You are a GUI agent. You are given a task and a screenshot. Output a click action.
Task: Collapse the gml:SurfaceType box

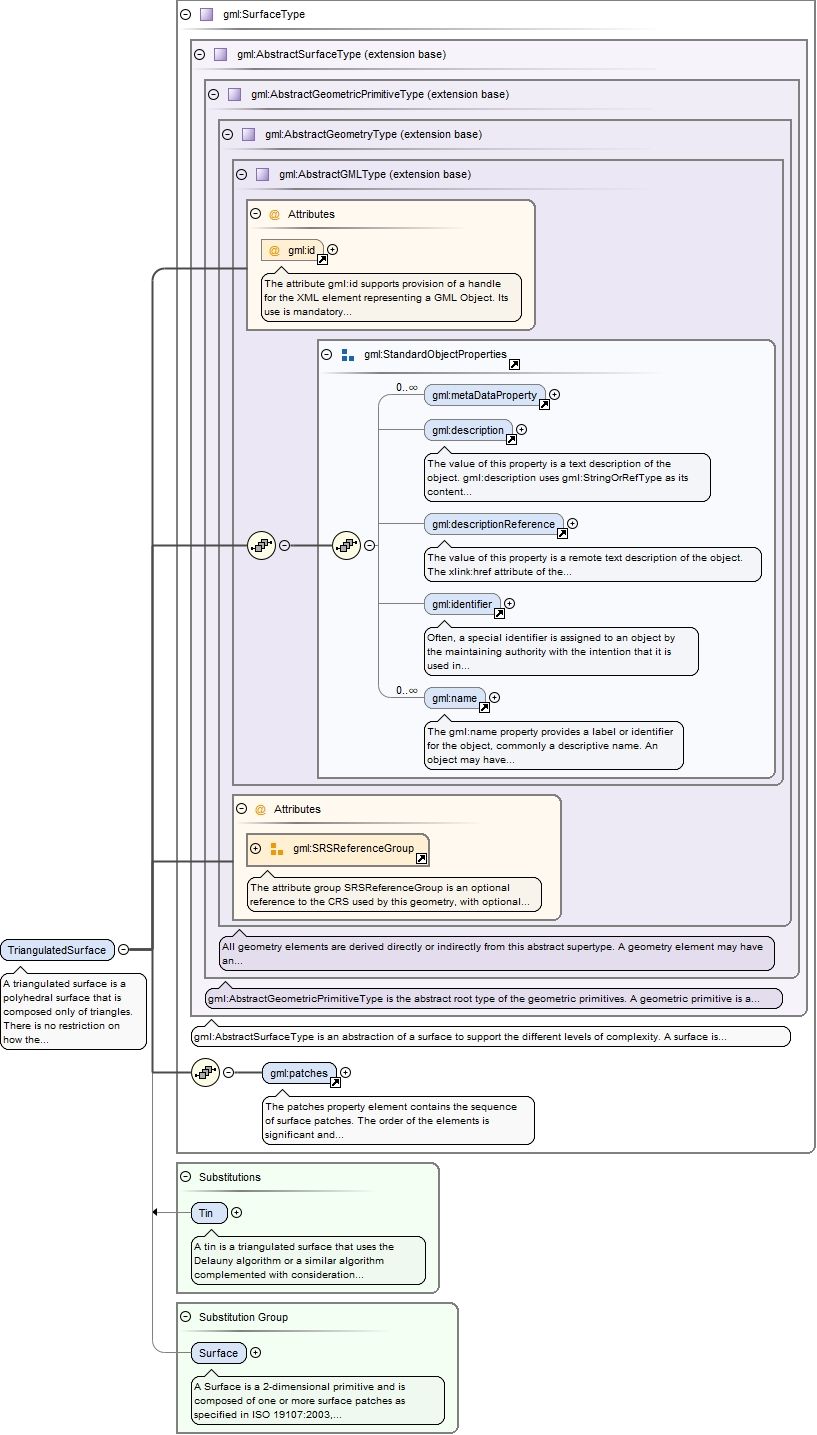point(185,15)
